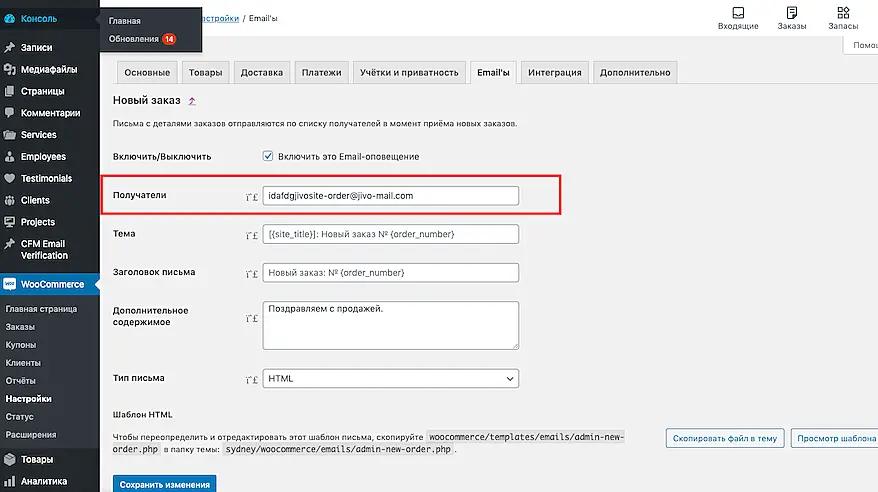Open Расширения in WooCommerce submenu

pos(31,434)
